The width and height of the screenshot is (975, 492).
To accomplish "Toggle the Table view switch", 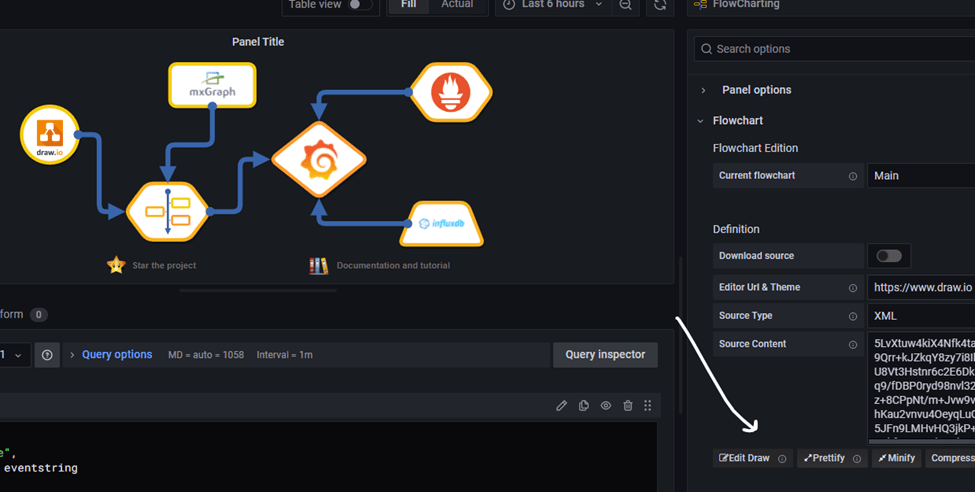I will click(x=359, y=5).
